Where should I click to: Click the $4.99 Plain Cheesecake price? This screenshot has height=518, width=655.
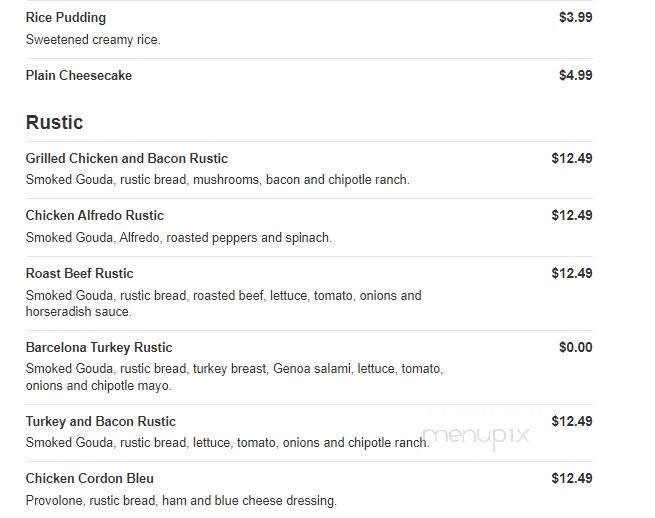tap(575, 76)
